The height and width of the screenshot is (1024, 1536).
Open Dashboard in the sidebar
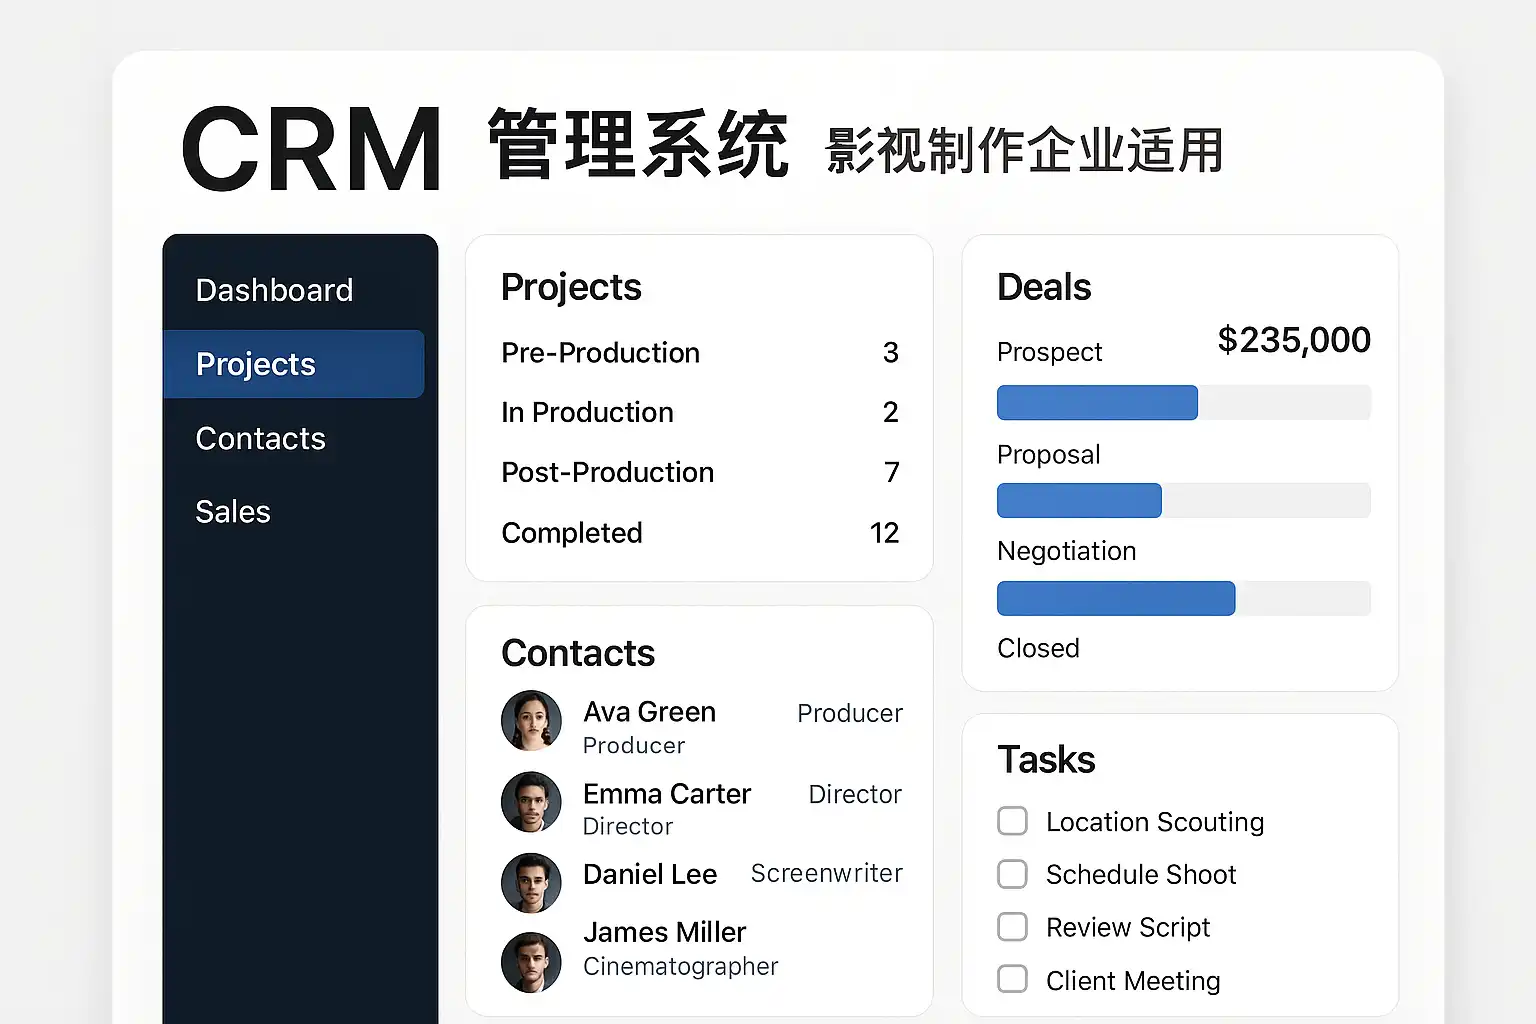(274, 290)
